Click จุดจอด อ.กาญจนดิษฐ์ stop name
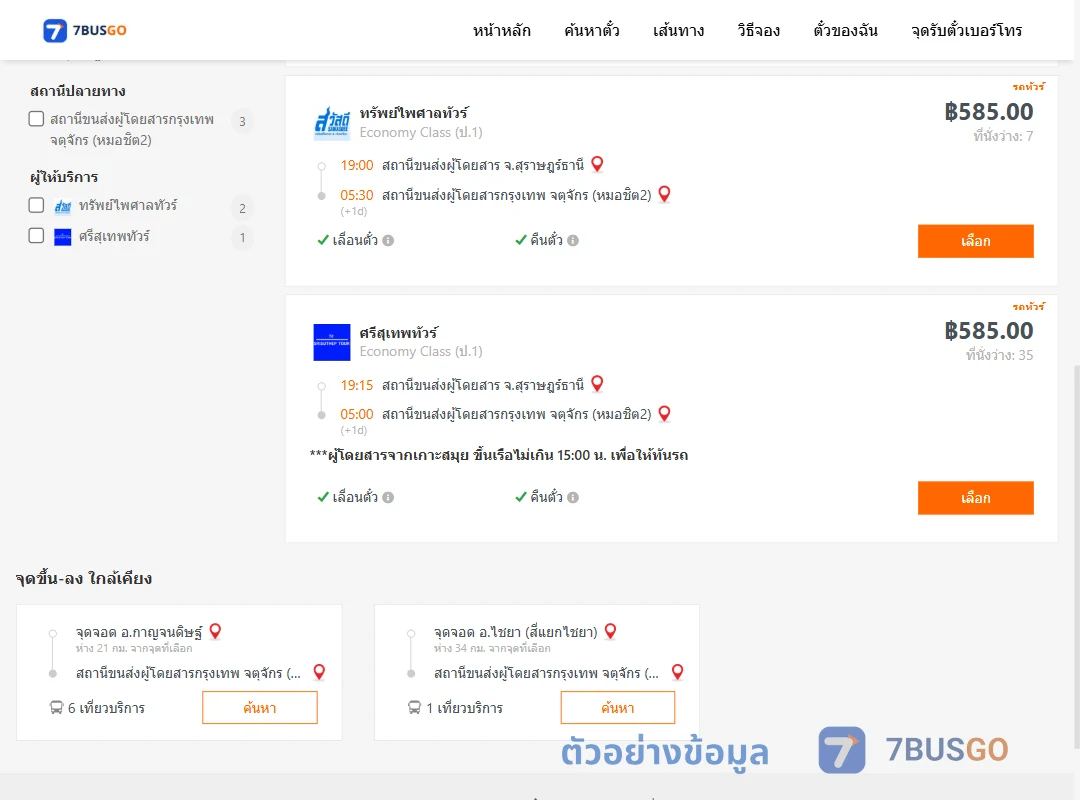Screen dimensions: 1080x800 point(139,632)
